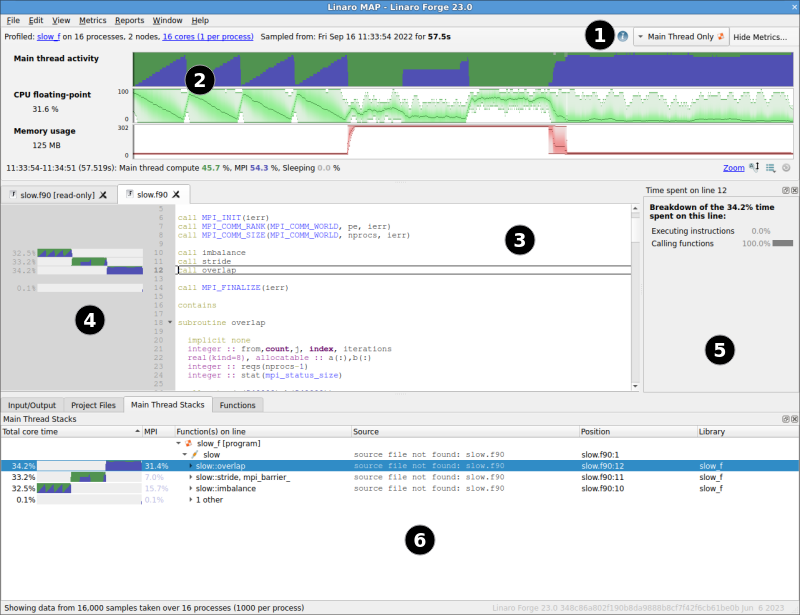Click the slow_f program icon in the tree

point(189,444)
